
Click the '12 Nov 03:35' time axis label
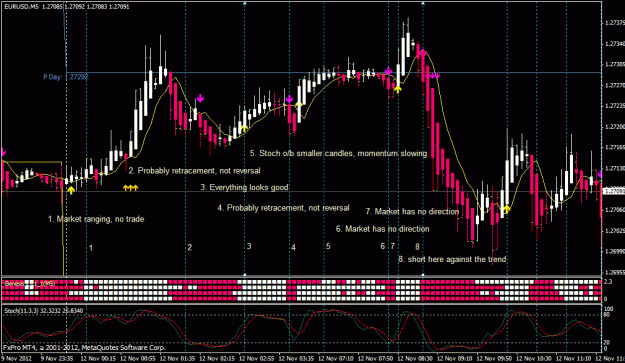296,358
